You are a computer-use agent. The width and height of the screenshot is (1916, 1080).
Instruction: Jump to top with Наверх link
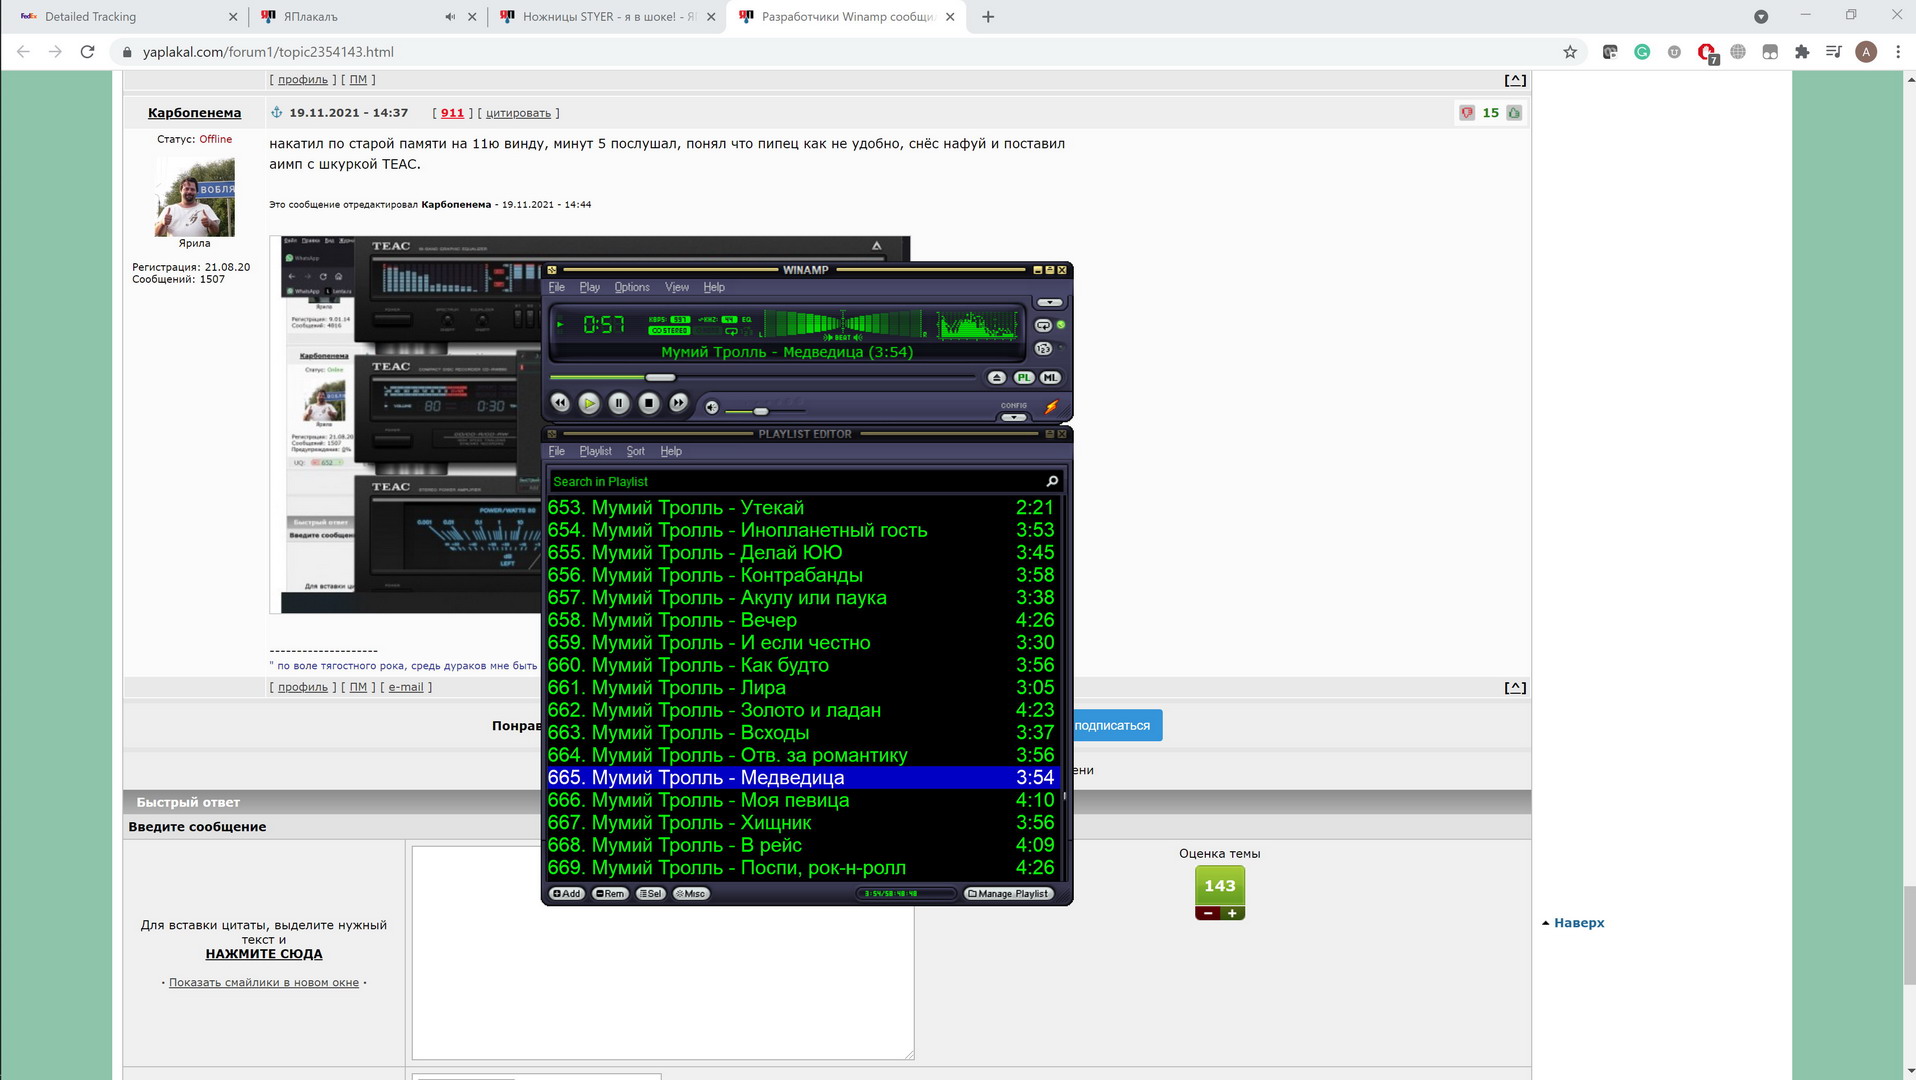coord(1579,923)
